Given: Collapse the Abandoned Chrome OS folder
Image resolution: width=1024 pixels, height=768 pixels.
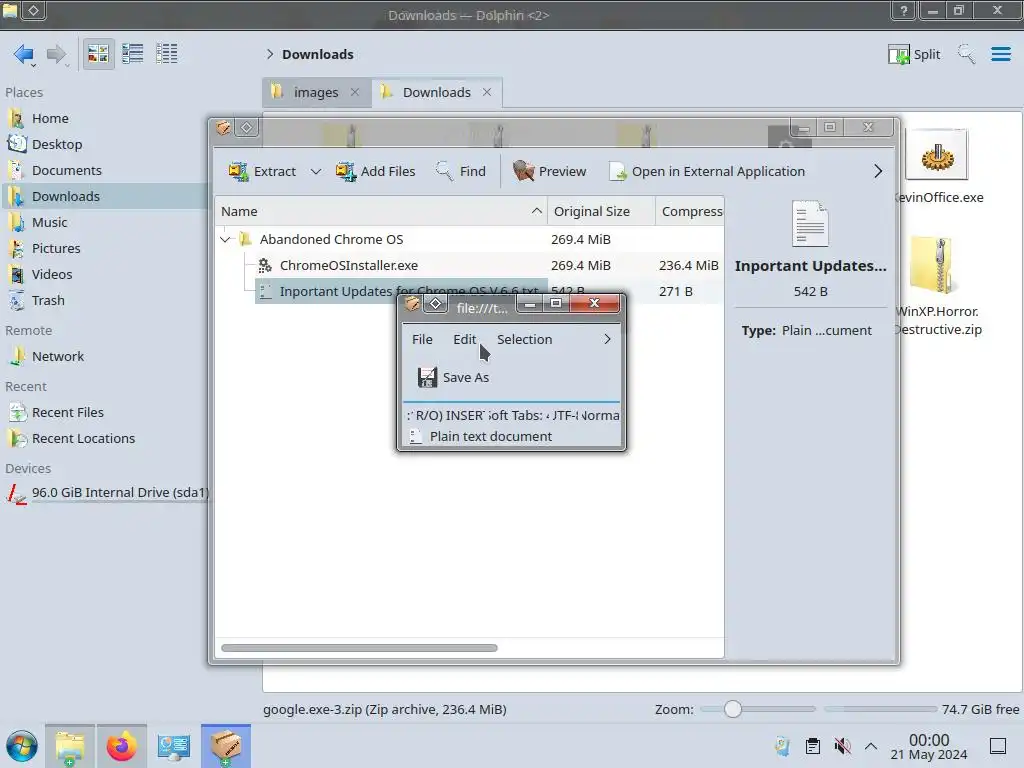Looking at the screenshot, I should (x=225, y=240).
